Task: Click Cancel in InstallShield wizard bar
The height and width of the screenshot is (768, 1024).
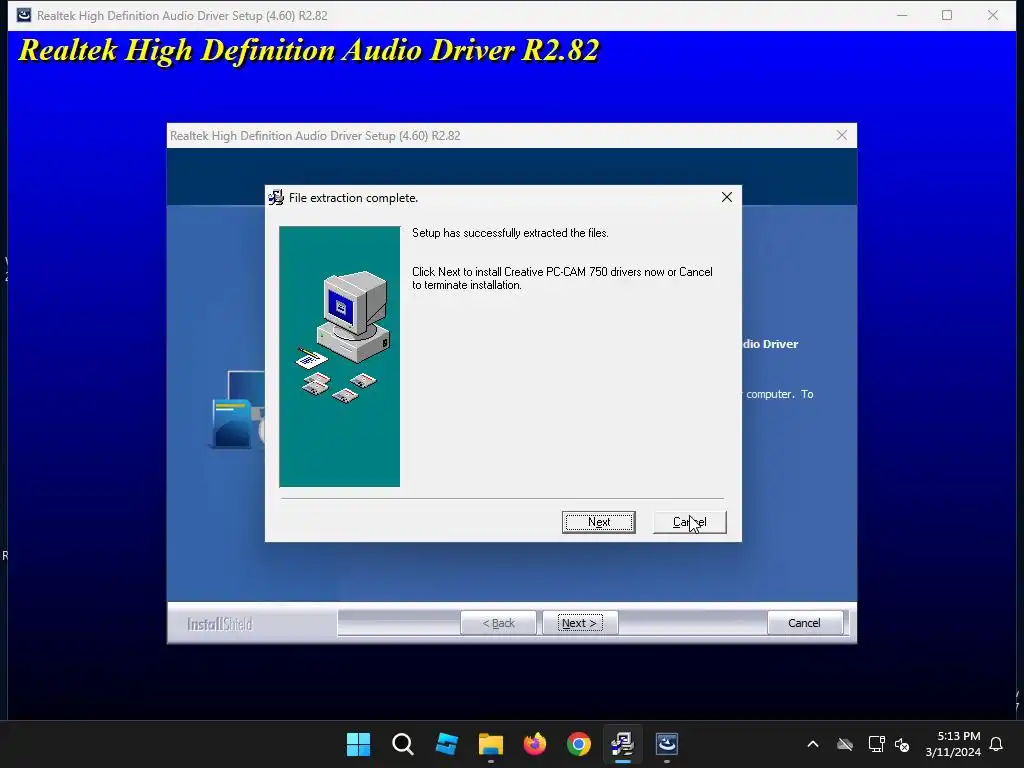Action: point(804,623)
